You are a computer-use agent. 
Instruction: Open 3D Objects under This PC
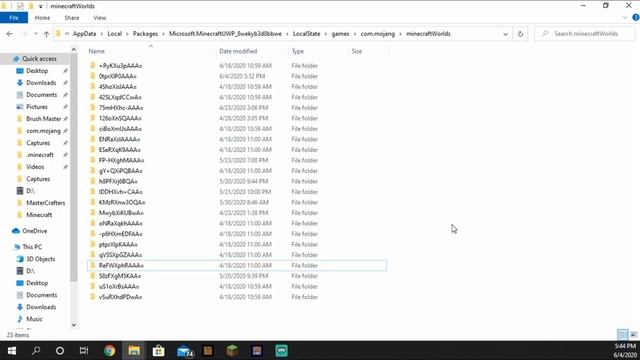40,259
